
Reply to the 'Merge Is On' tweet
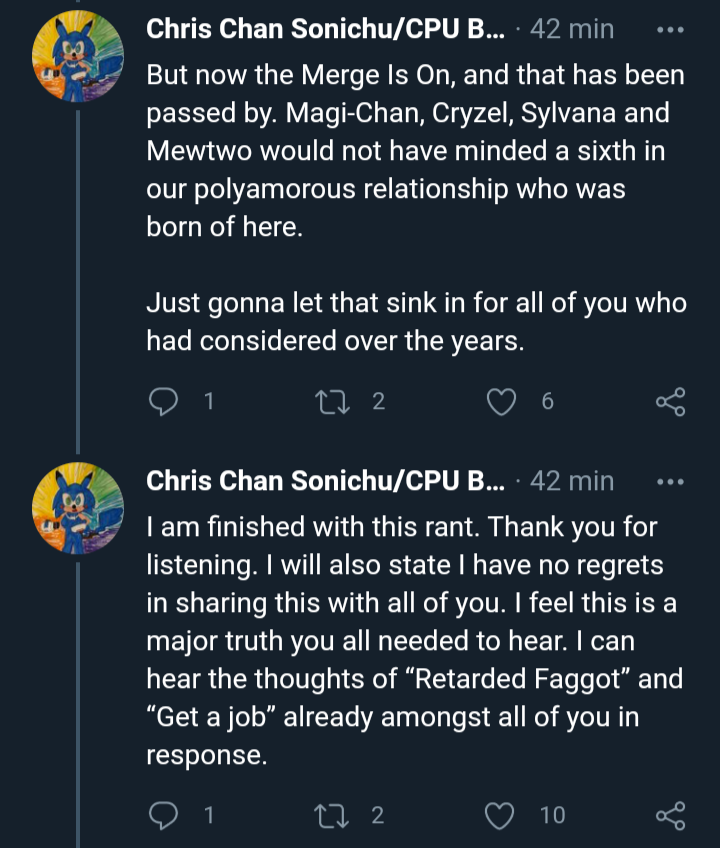(x=163, y=402)
